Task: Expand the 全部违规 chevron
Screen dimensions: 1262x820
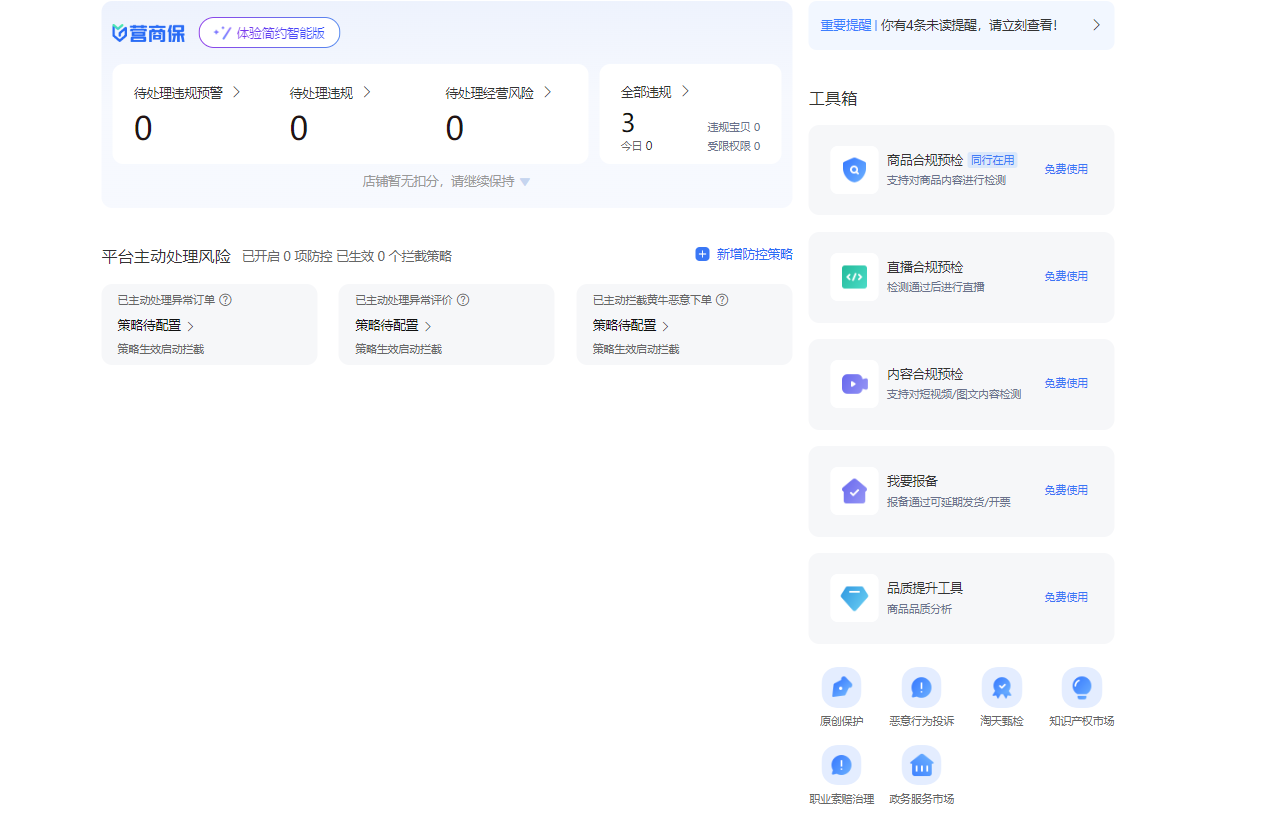Action: tap(685, 91)
